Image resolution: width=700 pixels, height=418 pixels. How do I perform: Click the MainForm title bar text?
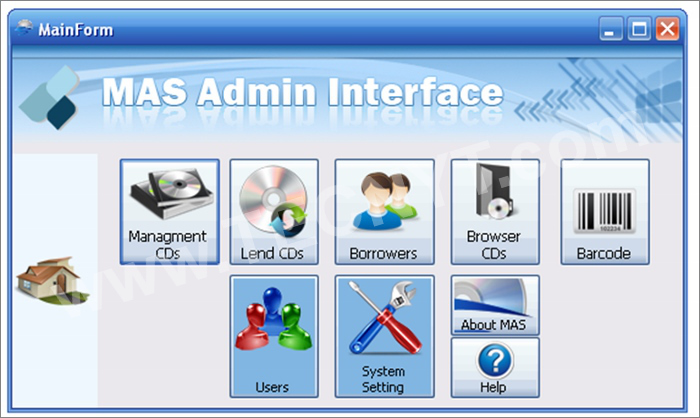pos(75,30)
